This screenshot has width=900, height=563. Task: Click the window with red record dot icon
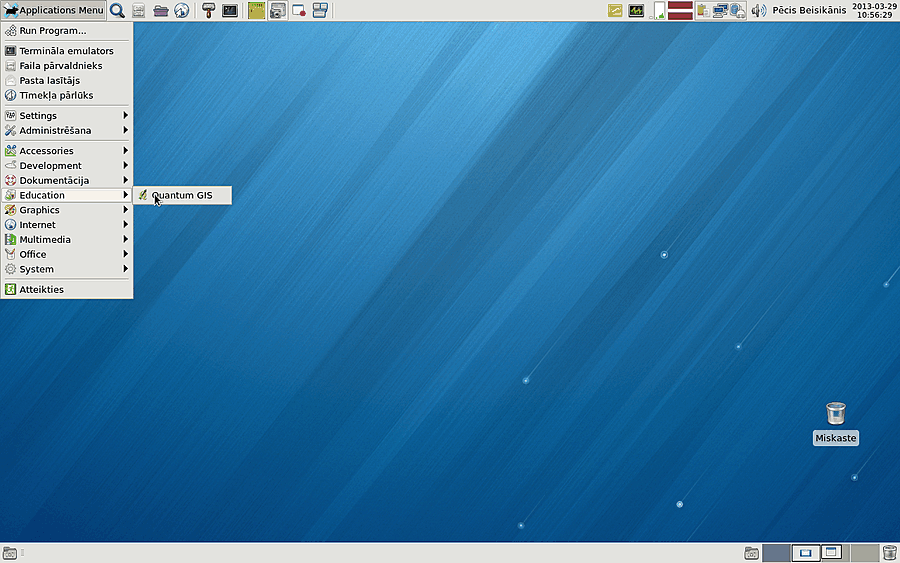pos(298,10)
